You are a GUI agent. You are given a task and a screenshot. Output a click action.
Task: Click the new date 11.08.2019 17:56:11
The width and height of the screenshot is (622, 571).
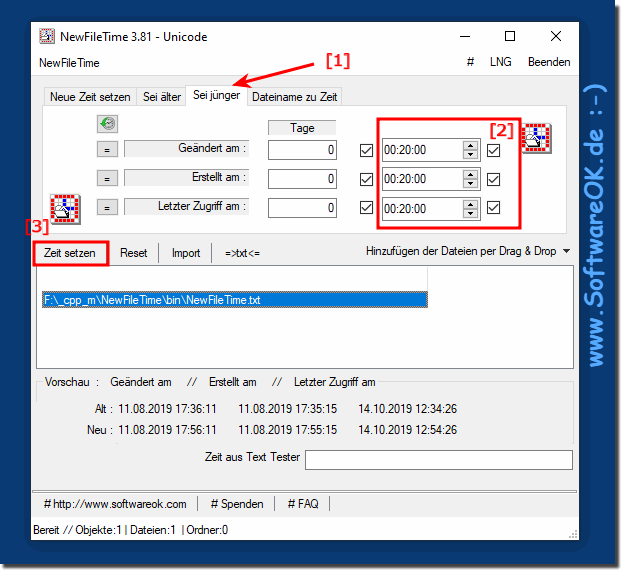pyautogui.click(x=167, y=430)
